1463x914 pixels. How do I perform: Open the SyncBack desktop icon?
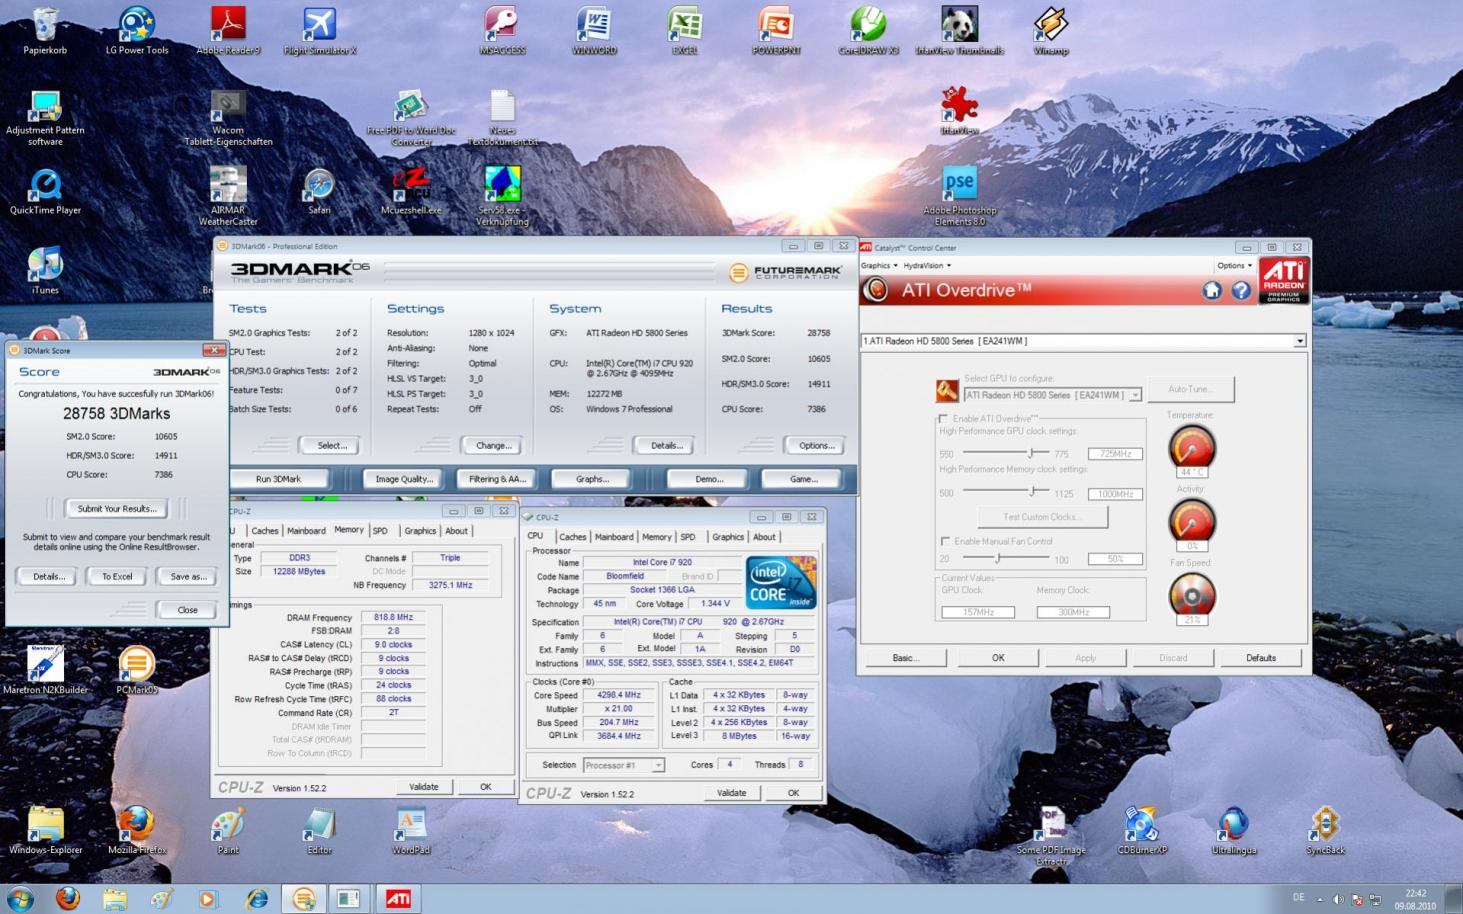1325,830
